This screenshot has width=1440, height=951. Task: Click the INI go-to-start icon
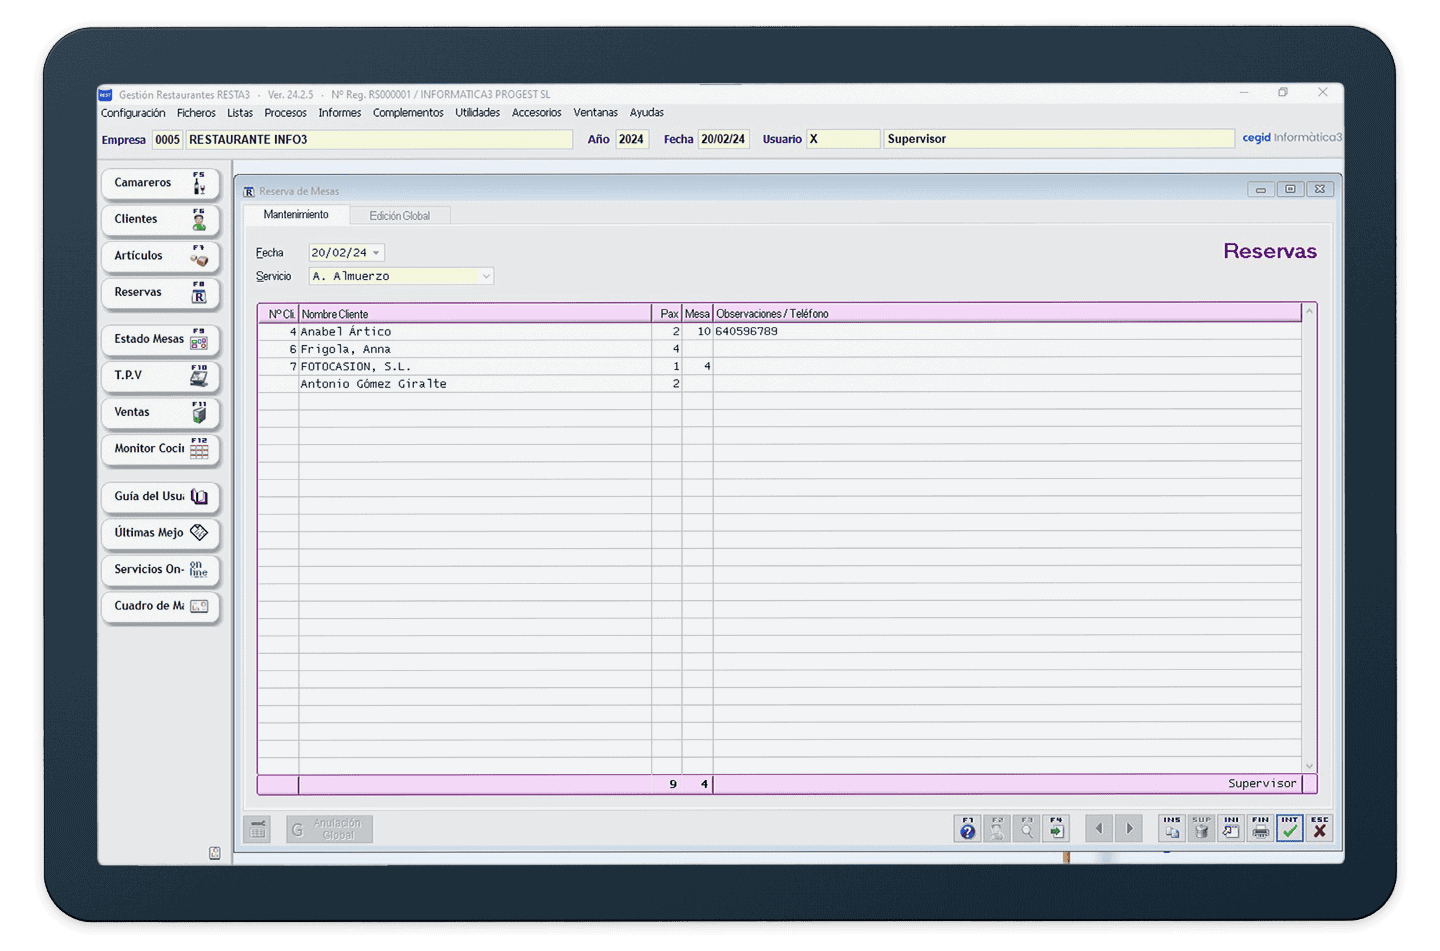pos(1231,828)
